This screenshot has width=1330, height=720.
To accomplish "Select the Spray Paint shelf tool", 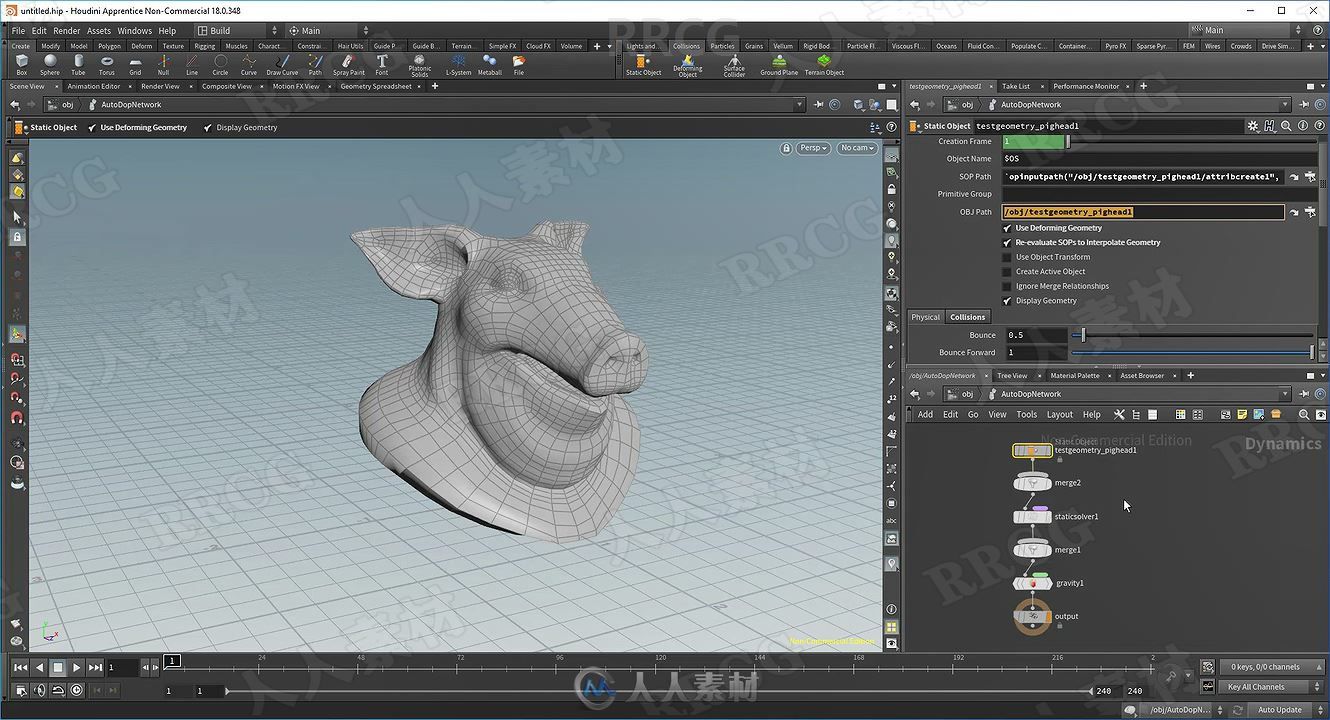I will click(348, 65).
